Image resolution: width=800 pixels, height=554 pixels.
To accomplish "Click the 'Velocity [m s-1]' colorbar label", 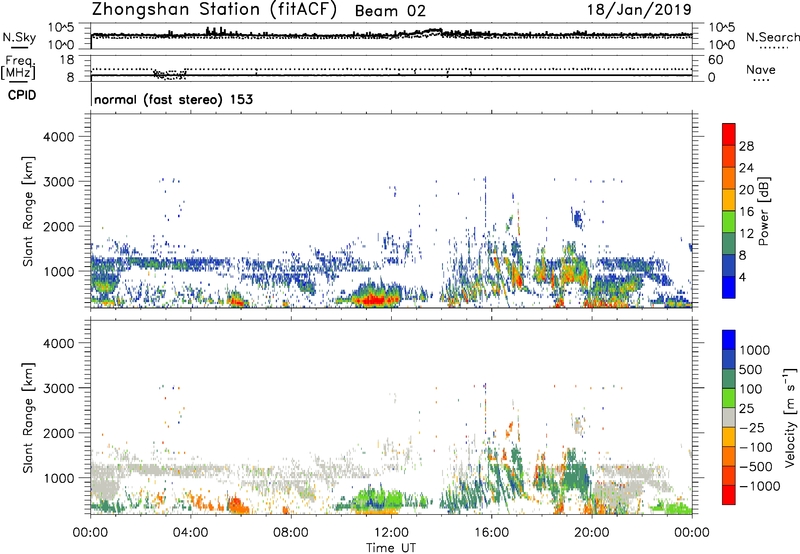I will tap(790, 417).
